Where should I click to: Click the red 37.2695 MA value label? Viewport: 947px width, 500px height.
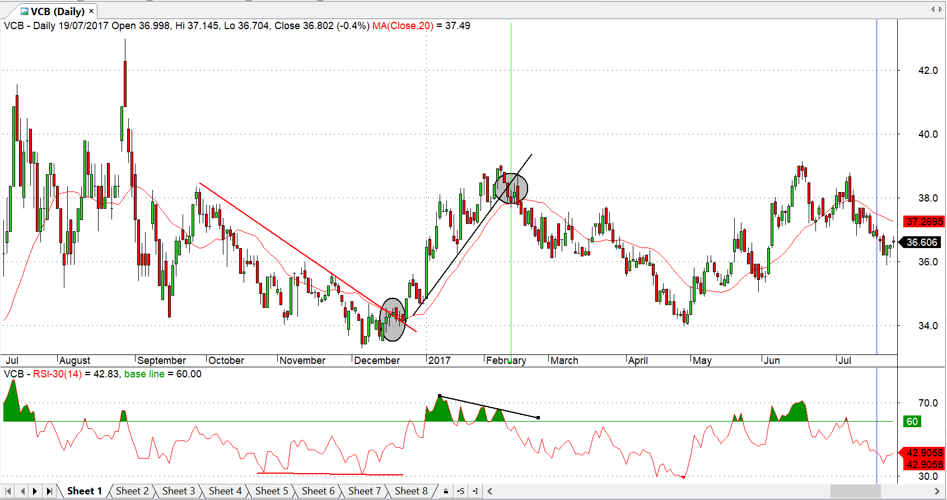(x=924, y=222)
